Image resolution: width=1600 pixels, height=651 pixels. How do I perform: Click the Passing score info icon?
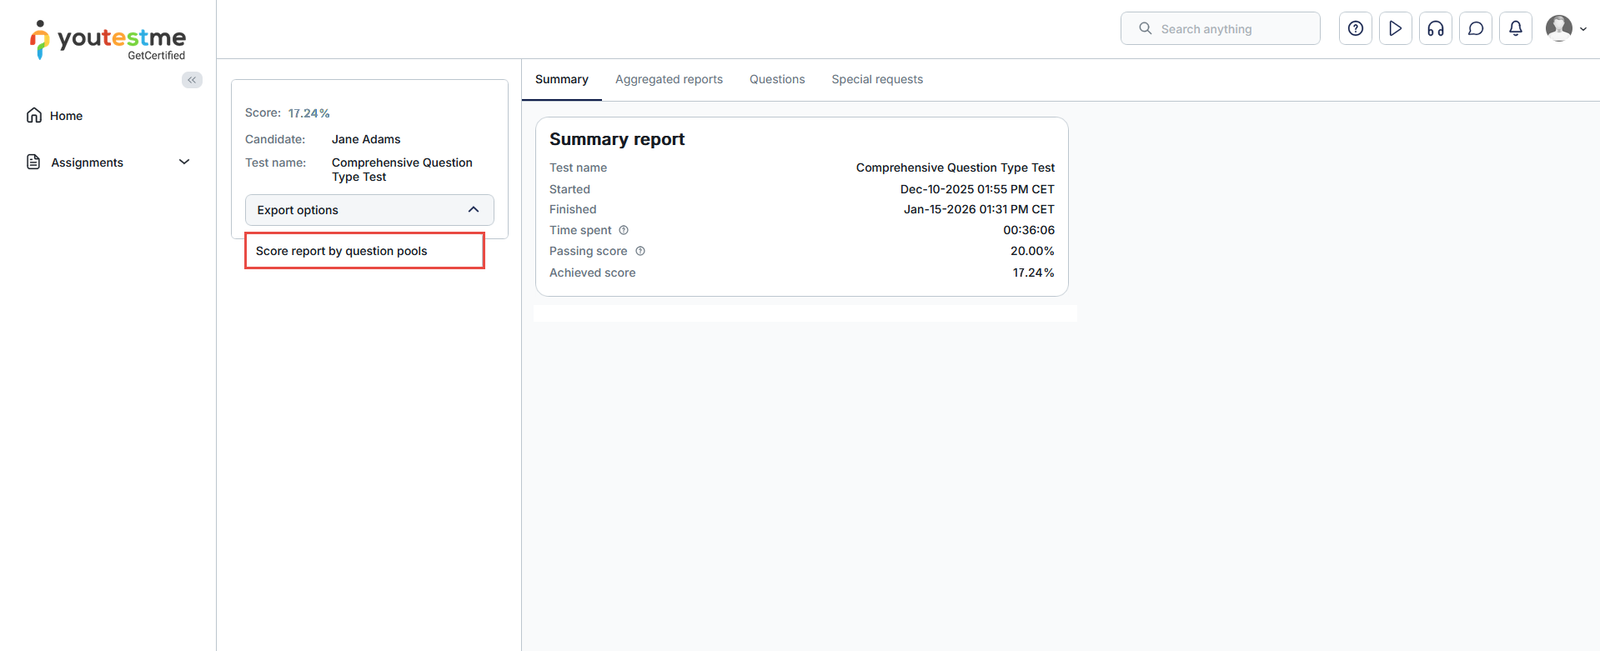641,251
